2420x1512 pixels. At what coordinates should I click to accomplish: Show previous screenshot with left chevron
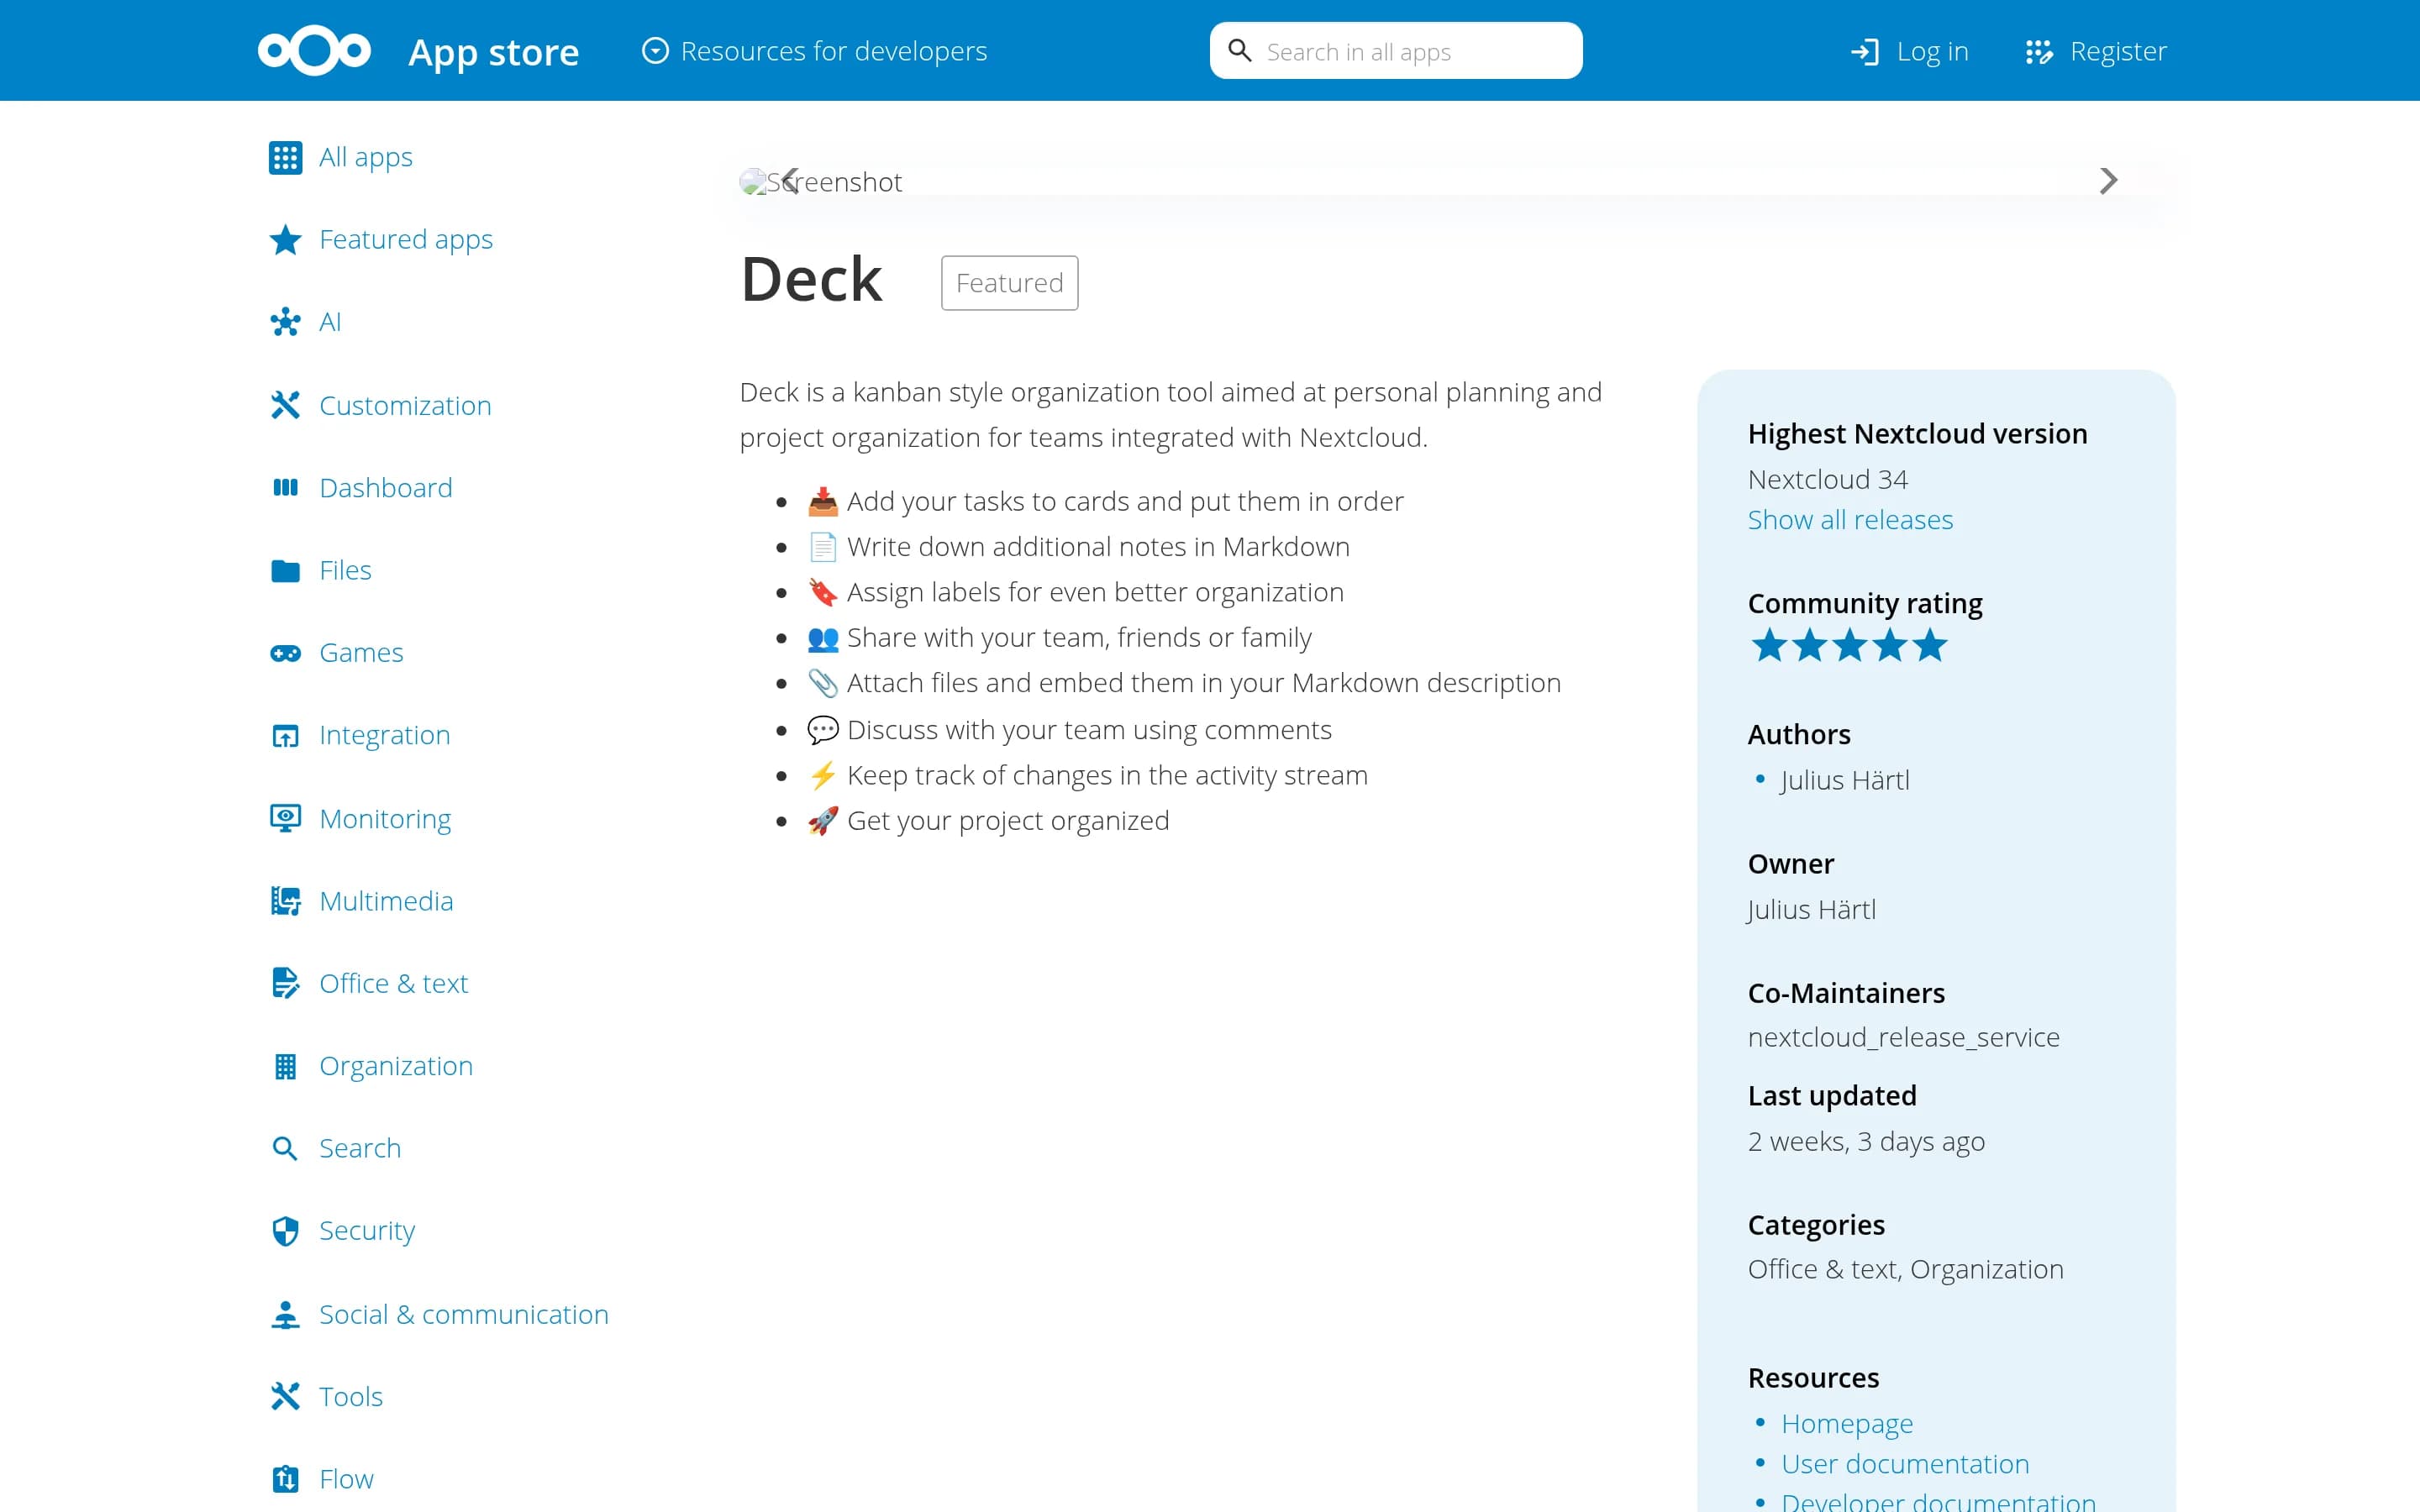point(790,181)
